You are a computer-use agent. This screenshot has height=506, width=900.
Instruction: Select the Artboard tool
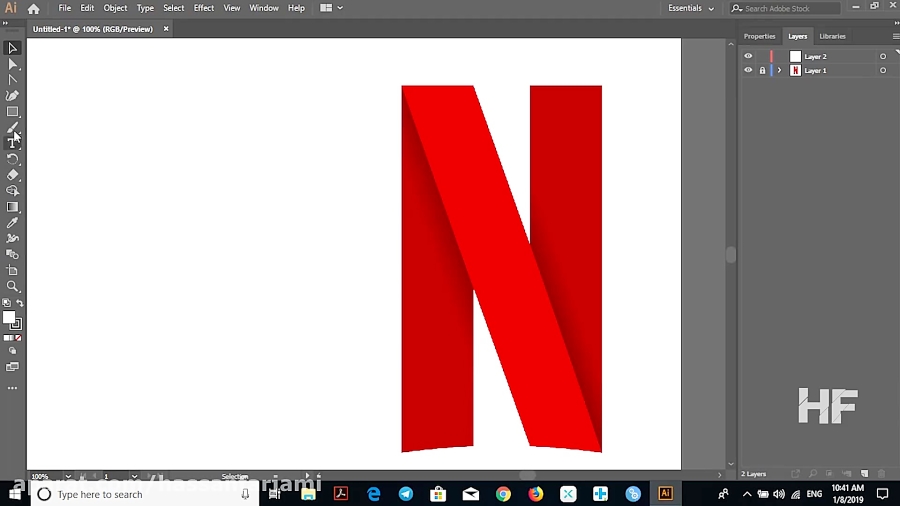click(x=12, y=270)
